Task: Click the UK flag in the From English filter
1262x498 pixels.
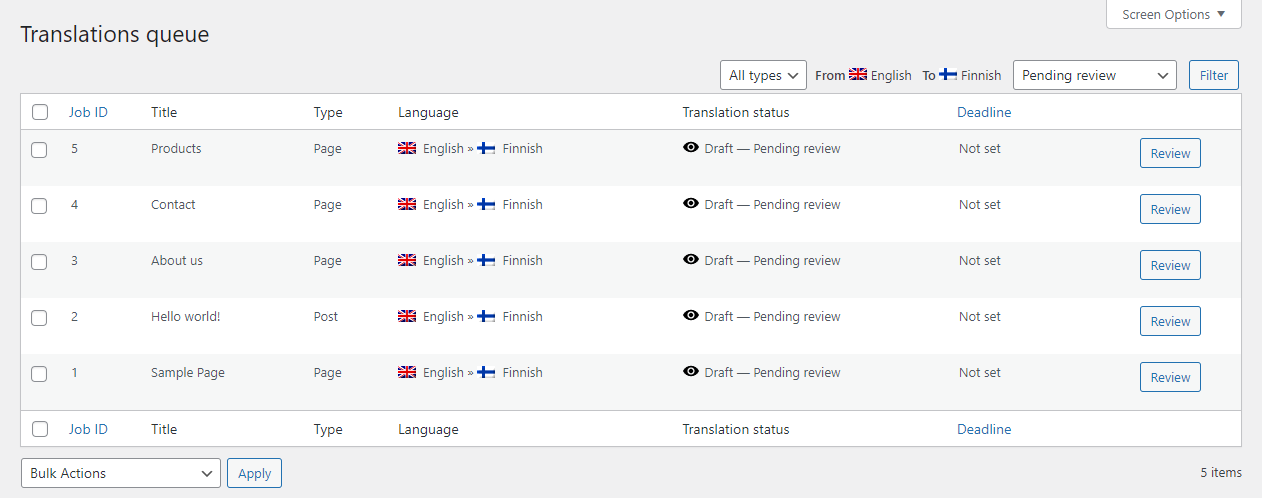Action: (x=858, y=74)
